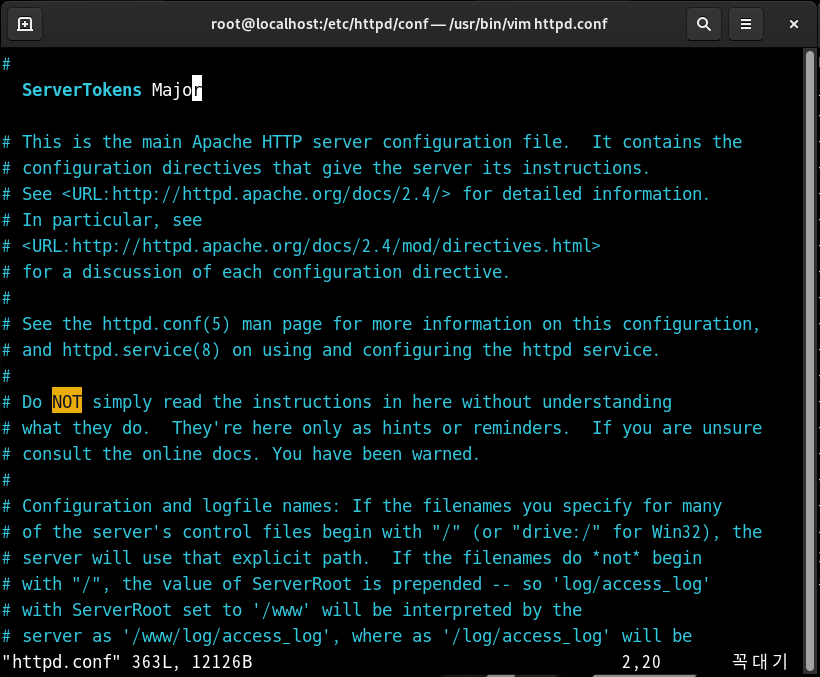Close the terminal window
This screenshot has height=677, width=820.
click(793, 24)
